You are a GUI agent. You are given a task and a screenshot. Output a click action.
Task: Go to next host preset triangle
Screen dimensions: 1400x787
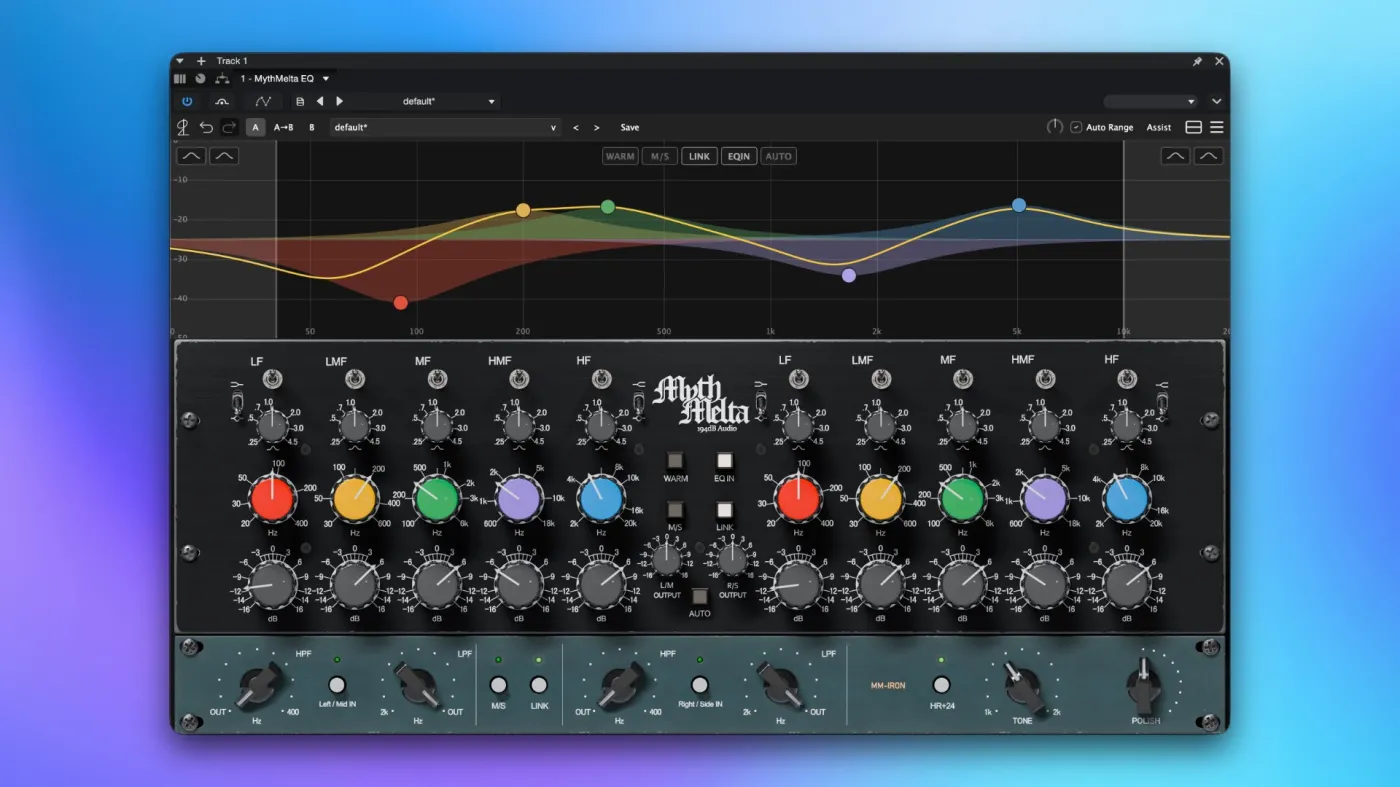pyautogui.click(x=339, y=101)
